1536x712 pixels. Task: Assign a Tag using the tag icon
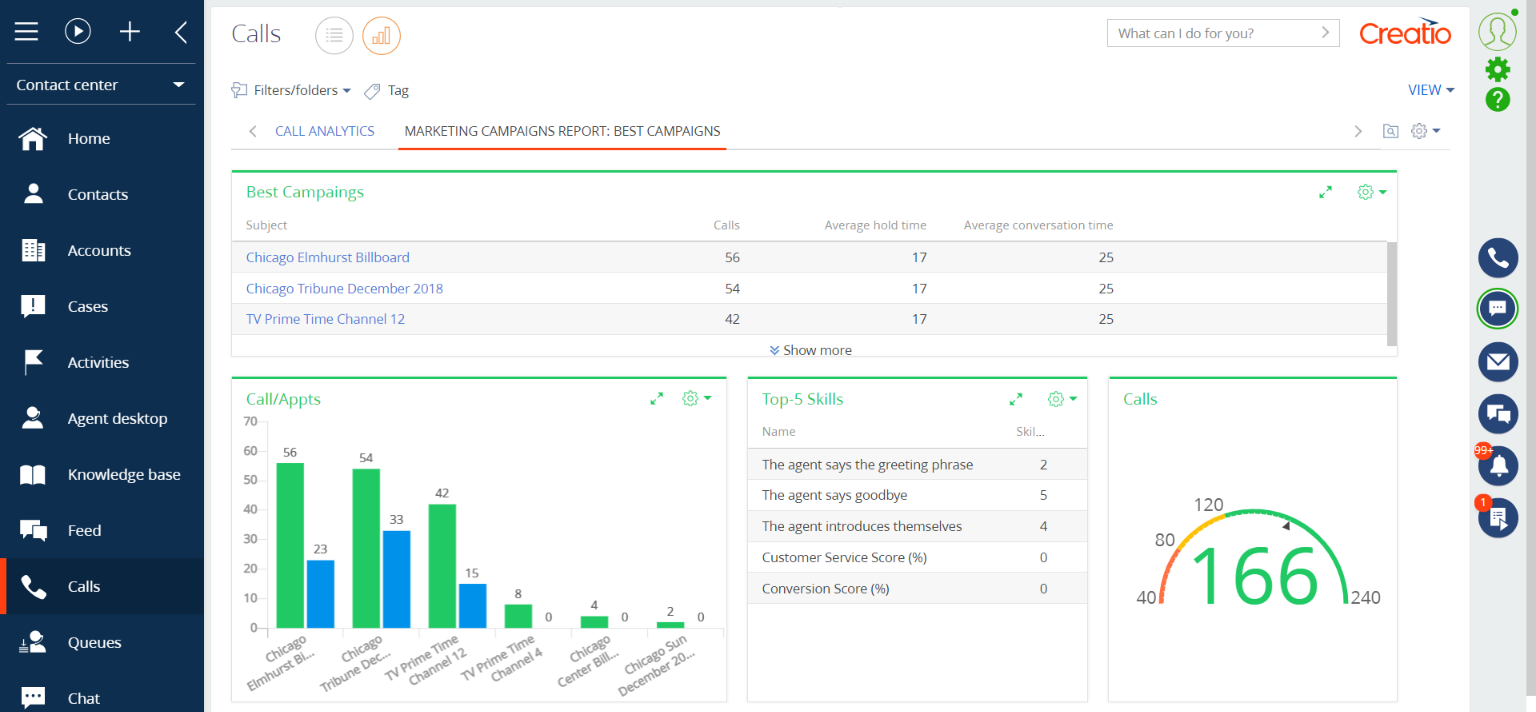coord(386,90)
